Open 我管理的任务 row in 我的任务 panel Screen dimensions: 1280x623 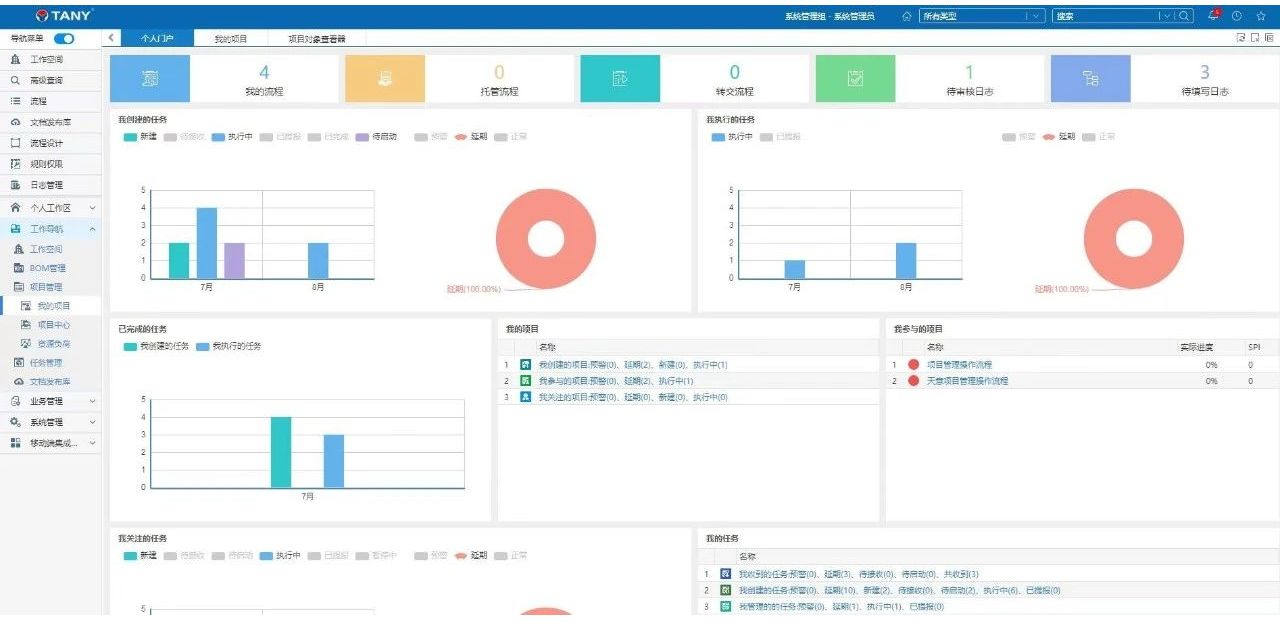[x=840, y=606]
